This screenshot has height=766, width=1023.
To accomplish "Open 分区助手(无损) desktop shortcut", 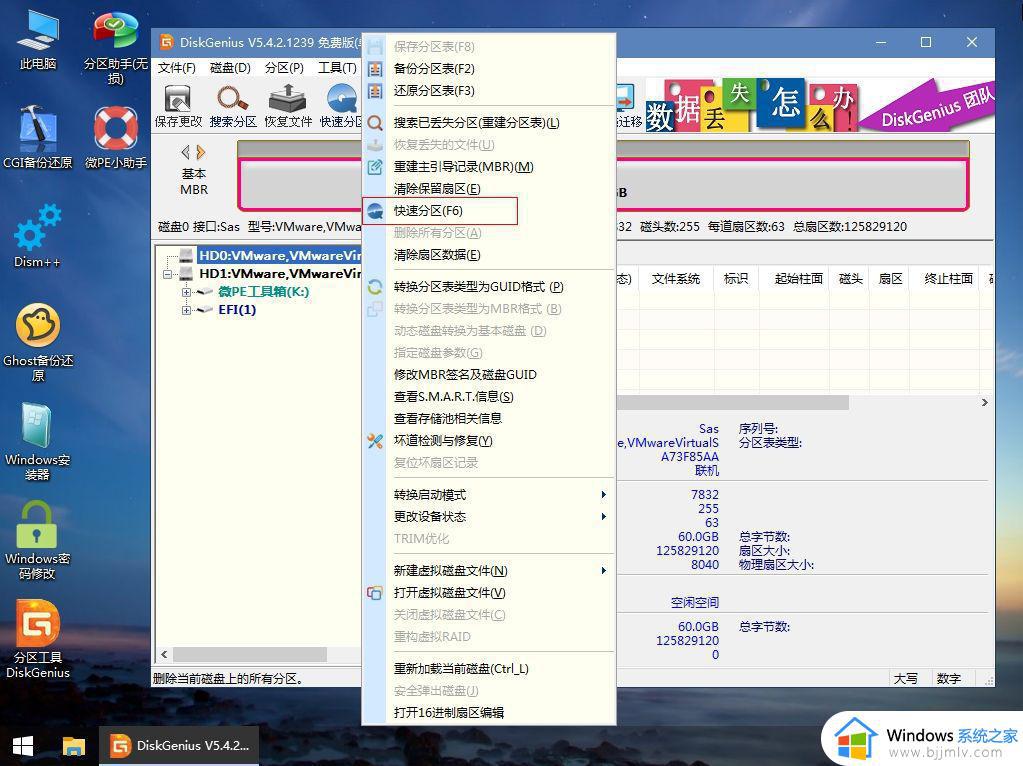I will (x=115, y=48).
